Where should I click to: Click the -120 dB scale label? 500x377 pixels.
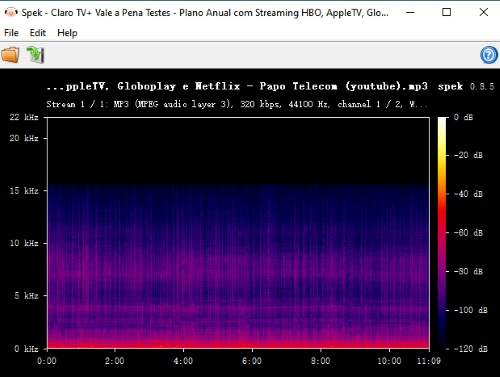click(471, 349)
